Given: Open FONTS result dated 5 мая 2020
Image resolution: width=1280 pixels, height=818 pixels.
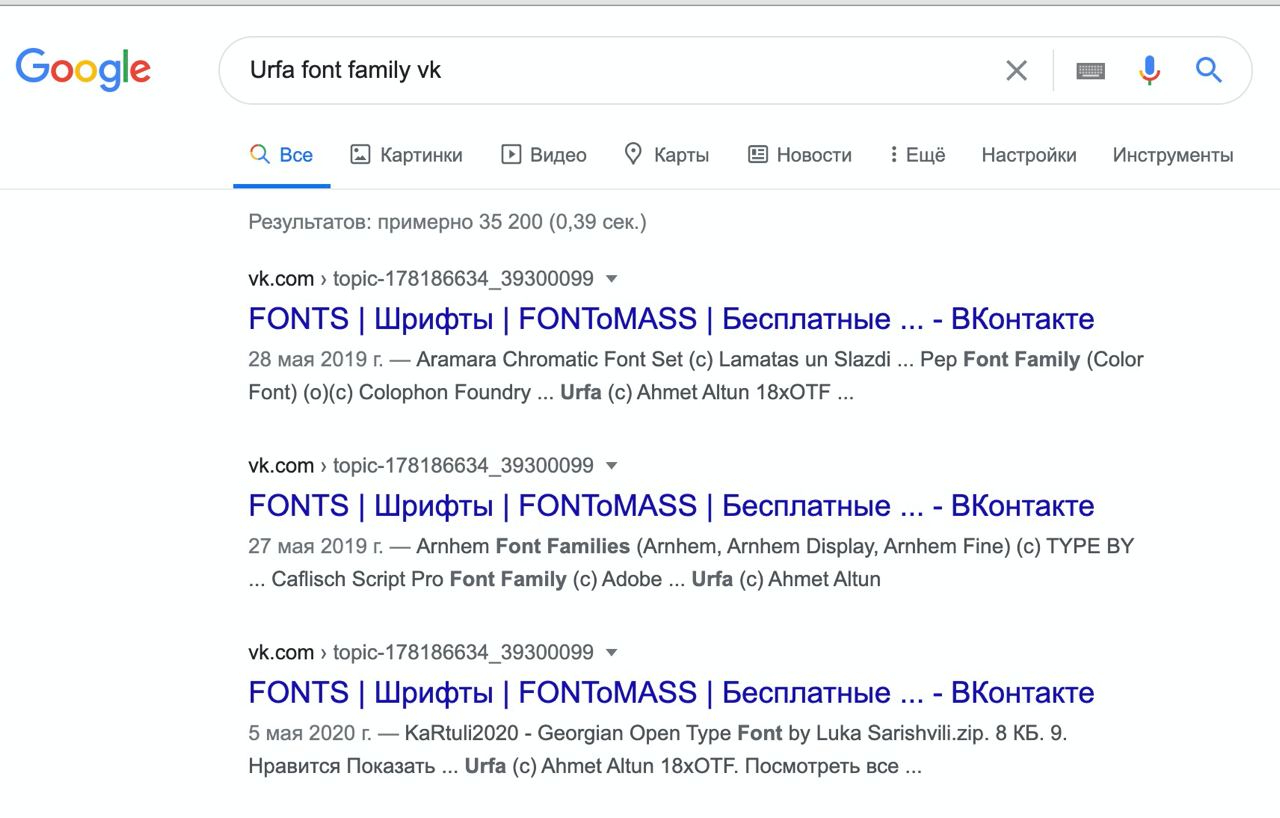Looking at the screenshot, I should click(x=671, y=693).
